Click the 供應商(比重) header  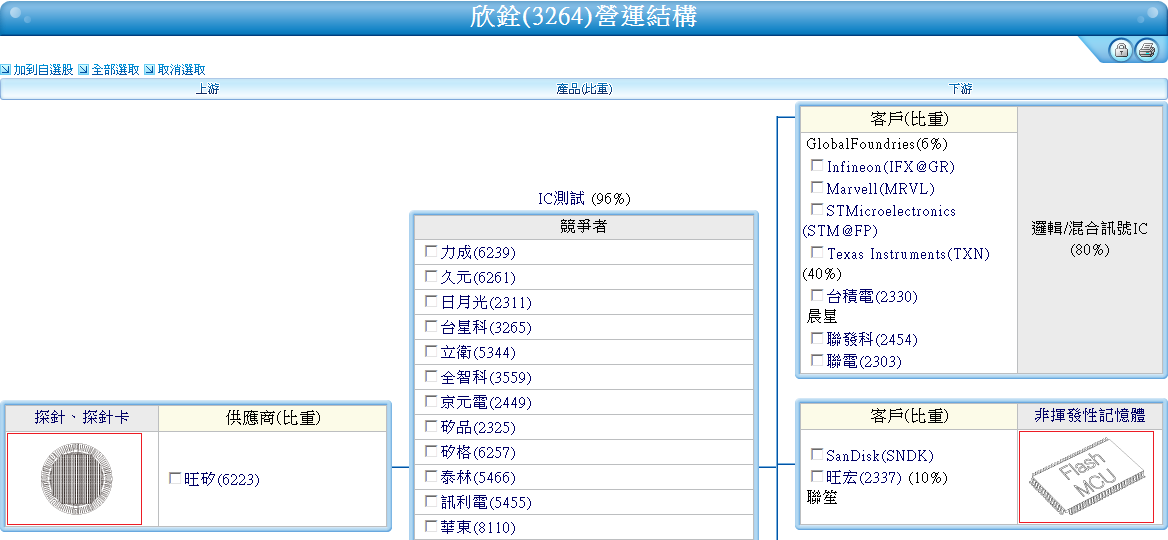click(x=273, y=418)
